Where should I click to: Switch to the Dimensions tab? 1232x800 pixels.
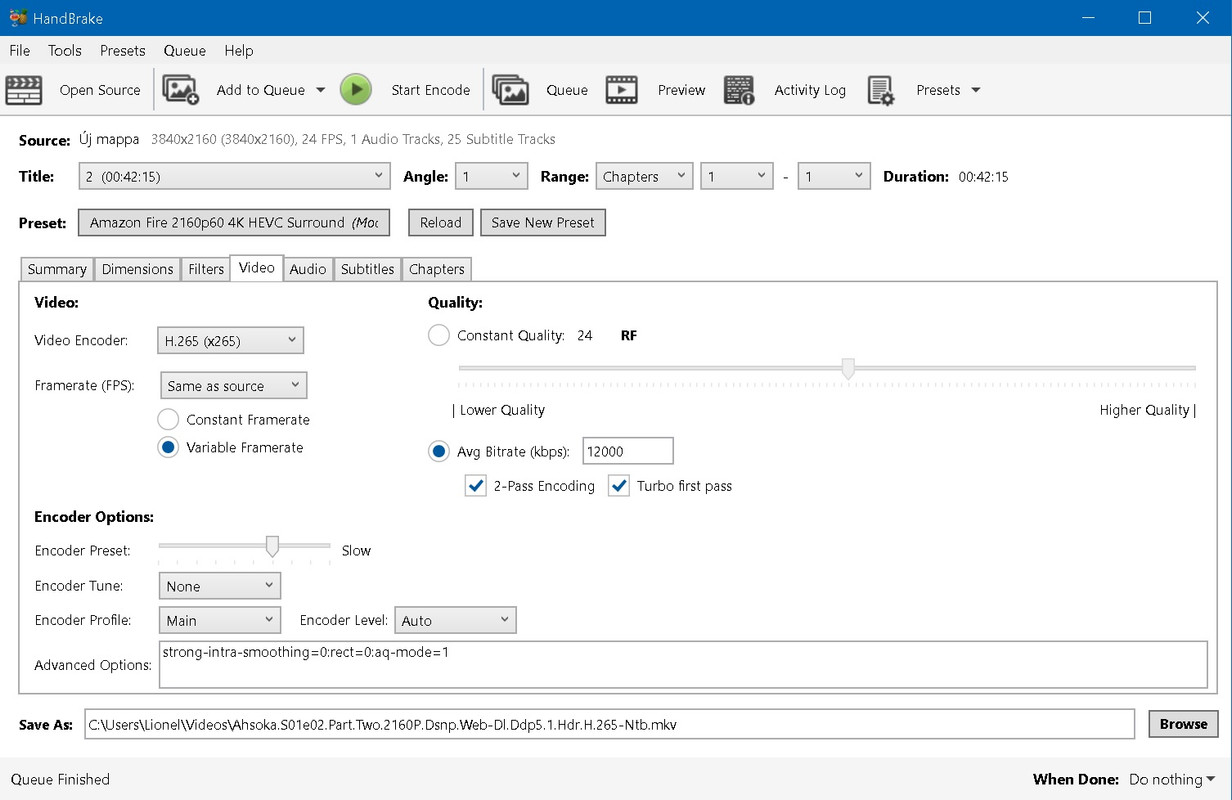pyautogui.click(x=138, y=269)
